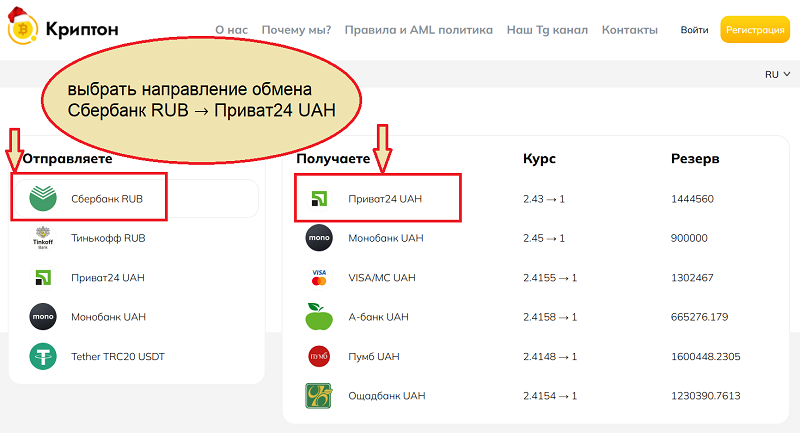The height and width of the screenshot is (433, 800).
Task: Select Приват24 UAH in Получаете list
Action: pyautogui.click(x=385, y=198)
